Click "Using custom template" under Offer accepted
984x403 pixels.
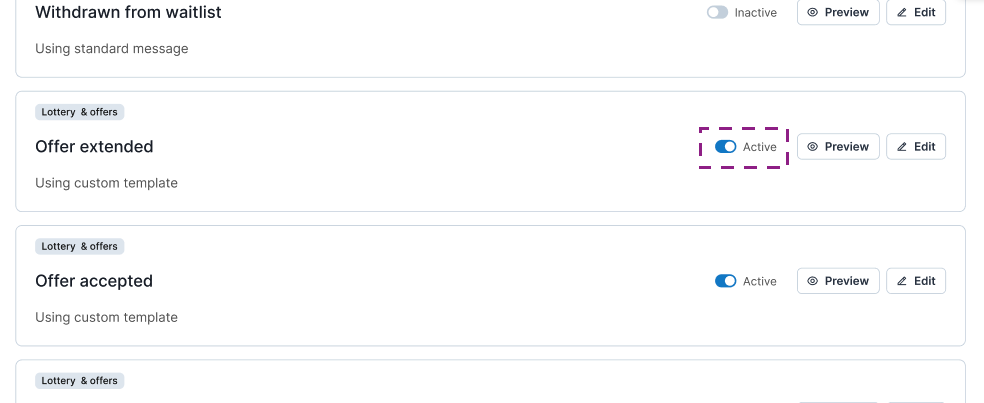106,317
